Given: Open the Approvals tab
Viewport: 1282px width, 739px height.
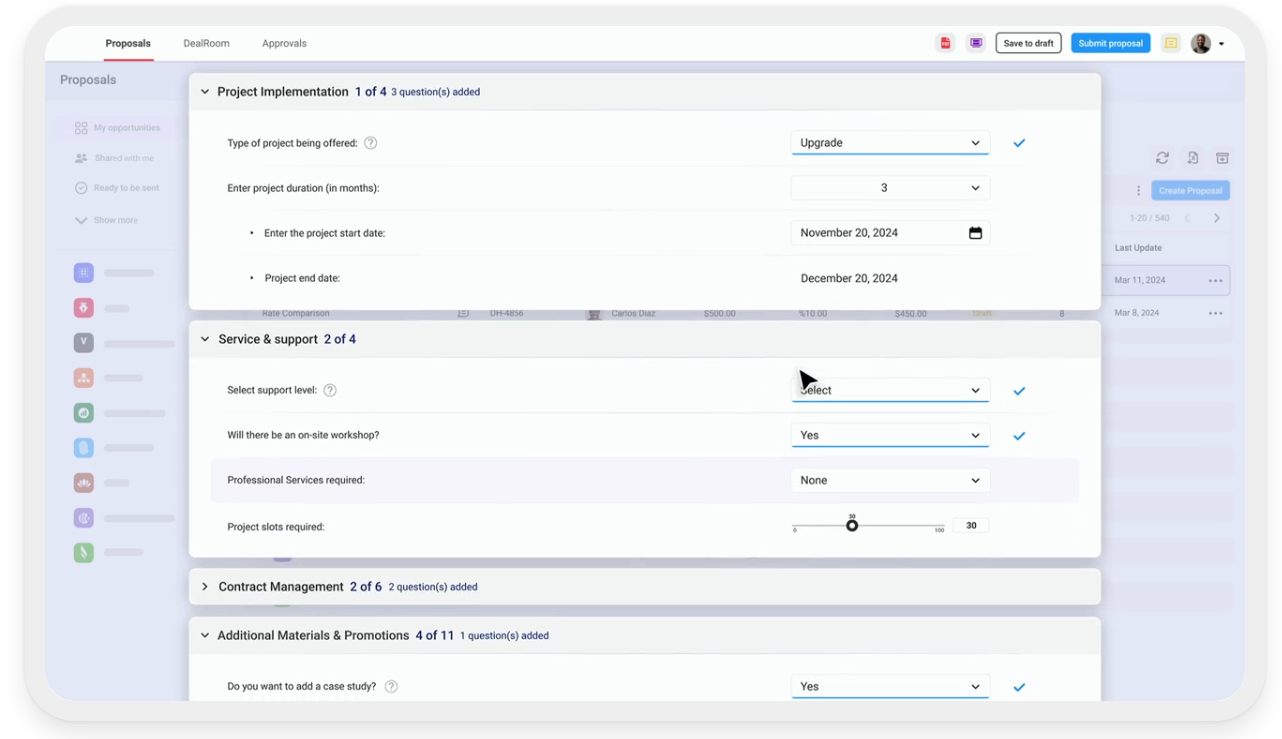Looking at the screenshot, I should click(284, 43).
